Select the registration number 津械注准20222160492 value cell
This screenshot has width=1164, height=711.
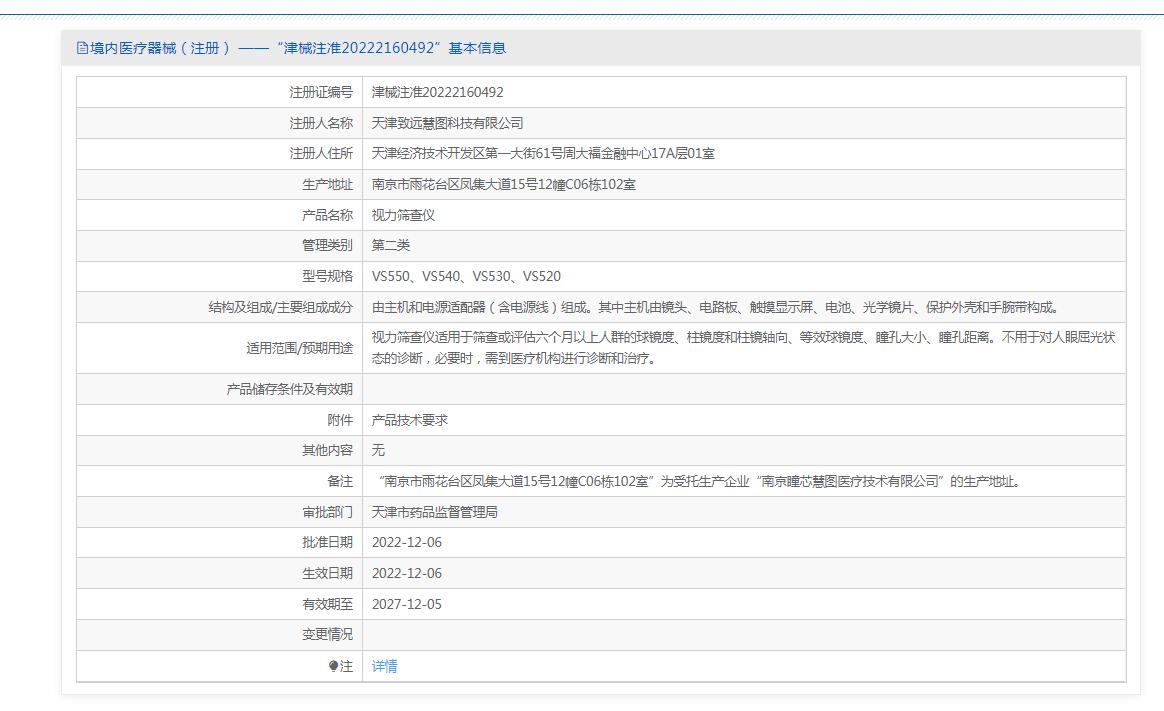[437, 92]
